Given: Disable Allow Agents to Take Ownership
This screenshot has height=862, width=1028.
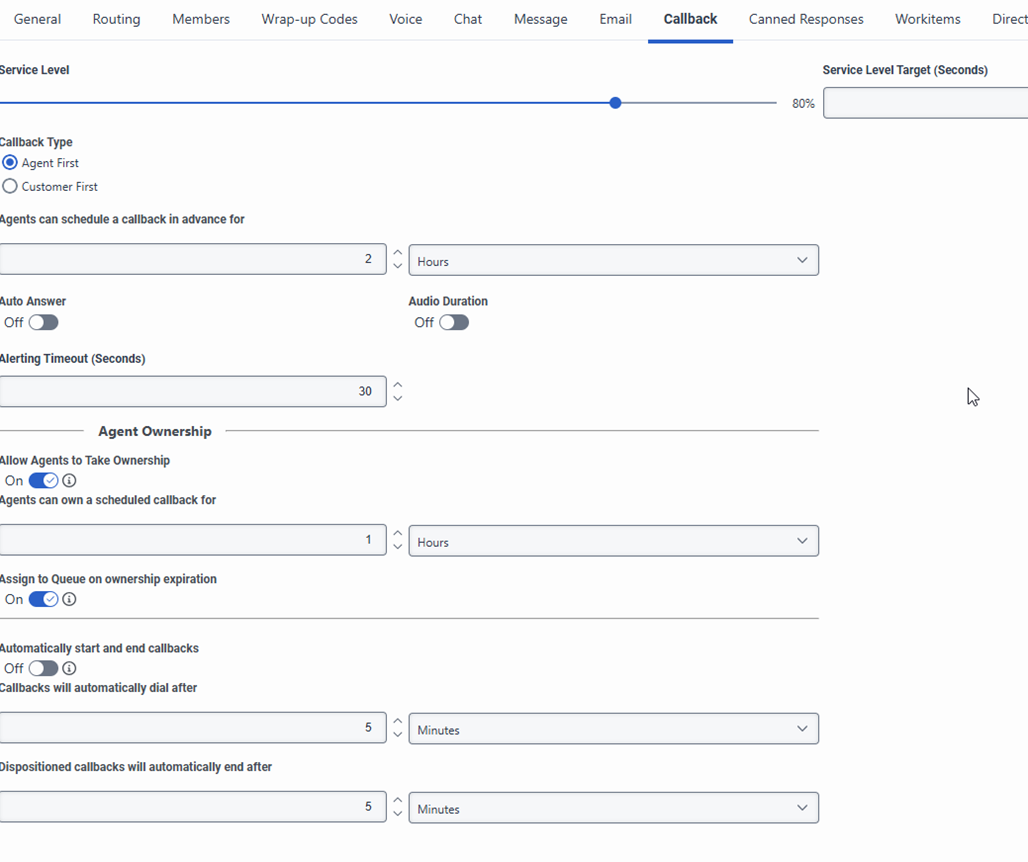Looking at the screenshot, I should 43,481.
